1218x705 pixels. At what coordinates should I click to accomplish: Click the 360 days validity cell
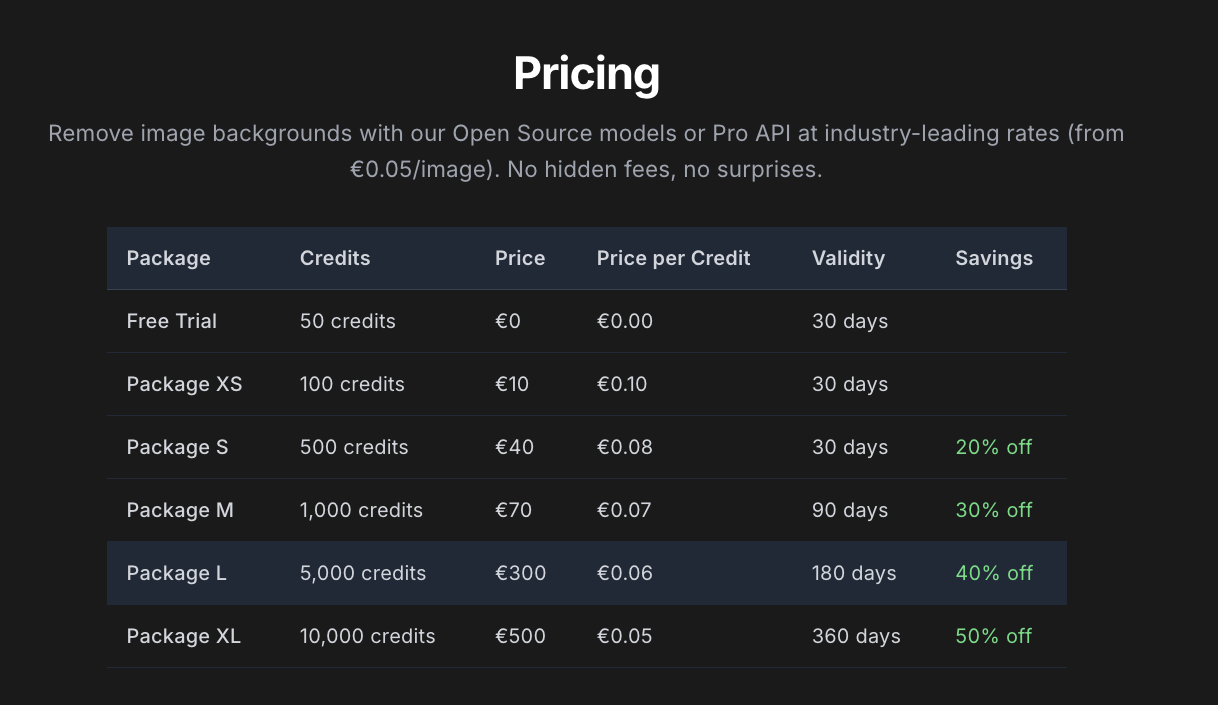856,636
